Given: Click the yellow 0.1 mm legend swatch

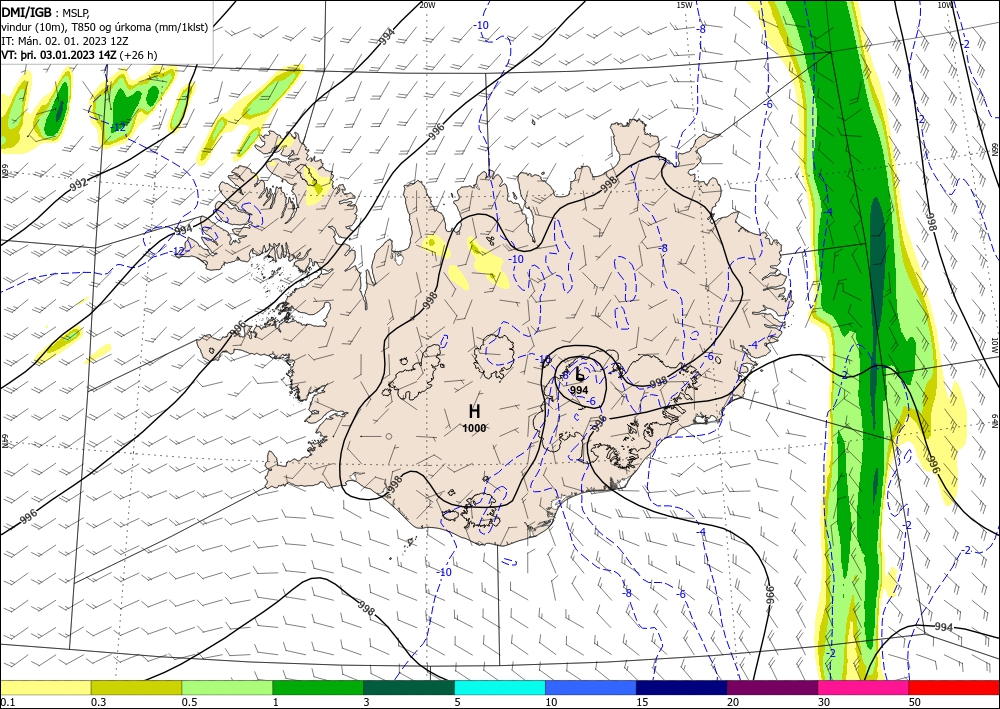Looking at the screenshot, I should pyautogui.click(x=45, y=687).
